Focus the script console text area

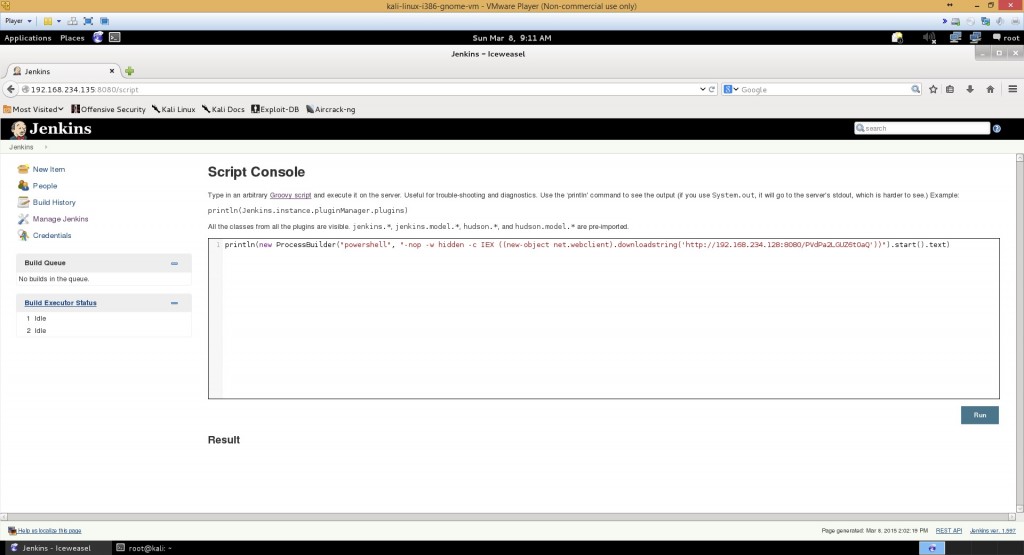(x=603, y=319)
